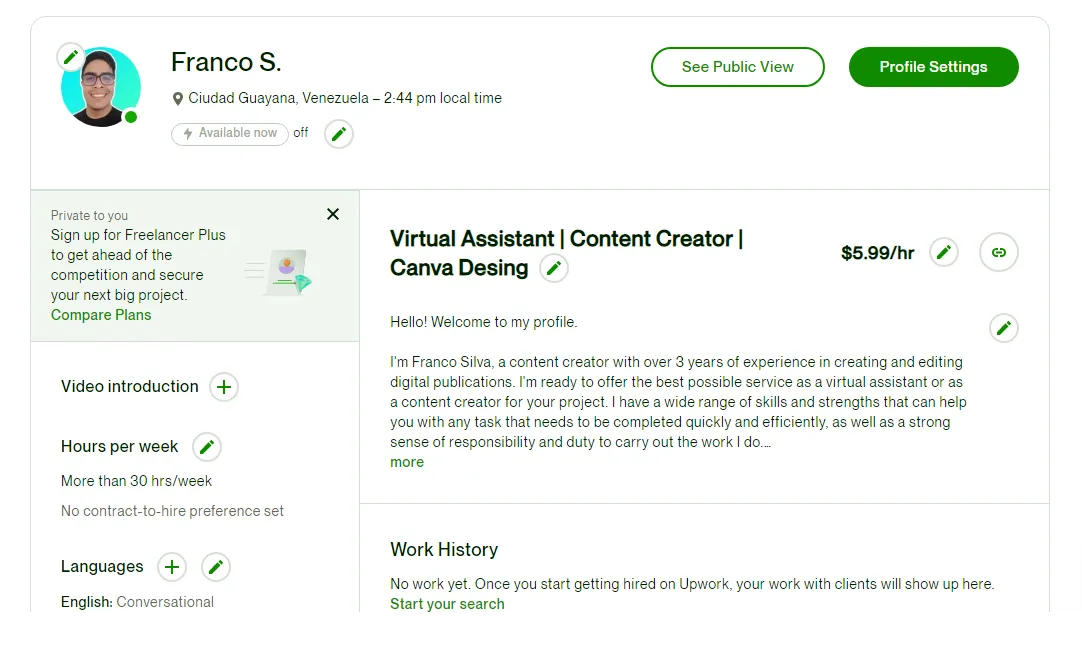Viewport: 1082px width, 651px height.
Task: Click Hello! Welcome to my profile text
Action: click(484, 322)
